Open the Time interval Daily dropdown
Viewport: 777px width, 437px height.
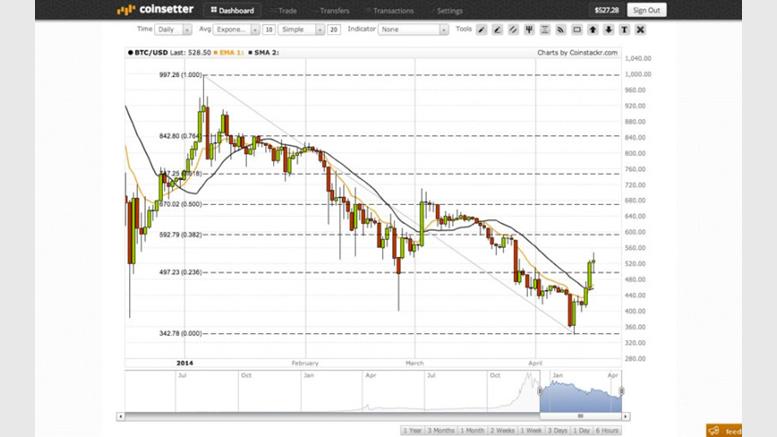coord(173,30)
